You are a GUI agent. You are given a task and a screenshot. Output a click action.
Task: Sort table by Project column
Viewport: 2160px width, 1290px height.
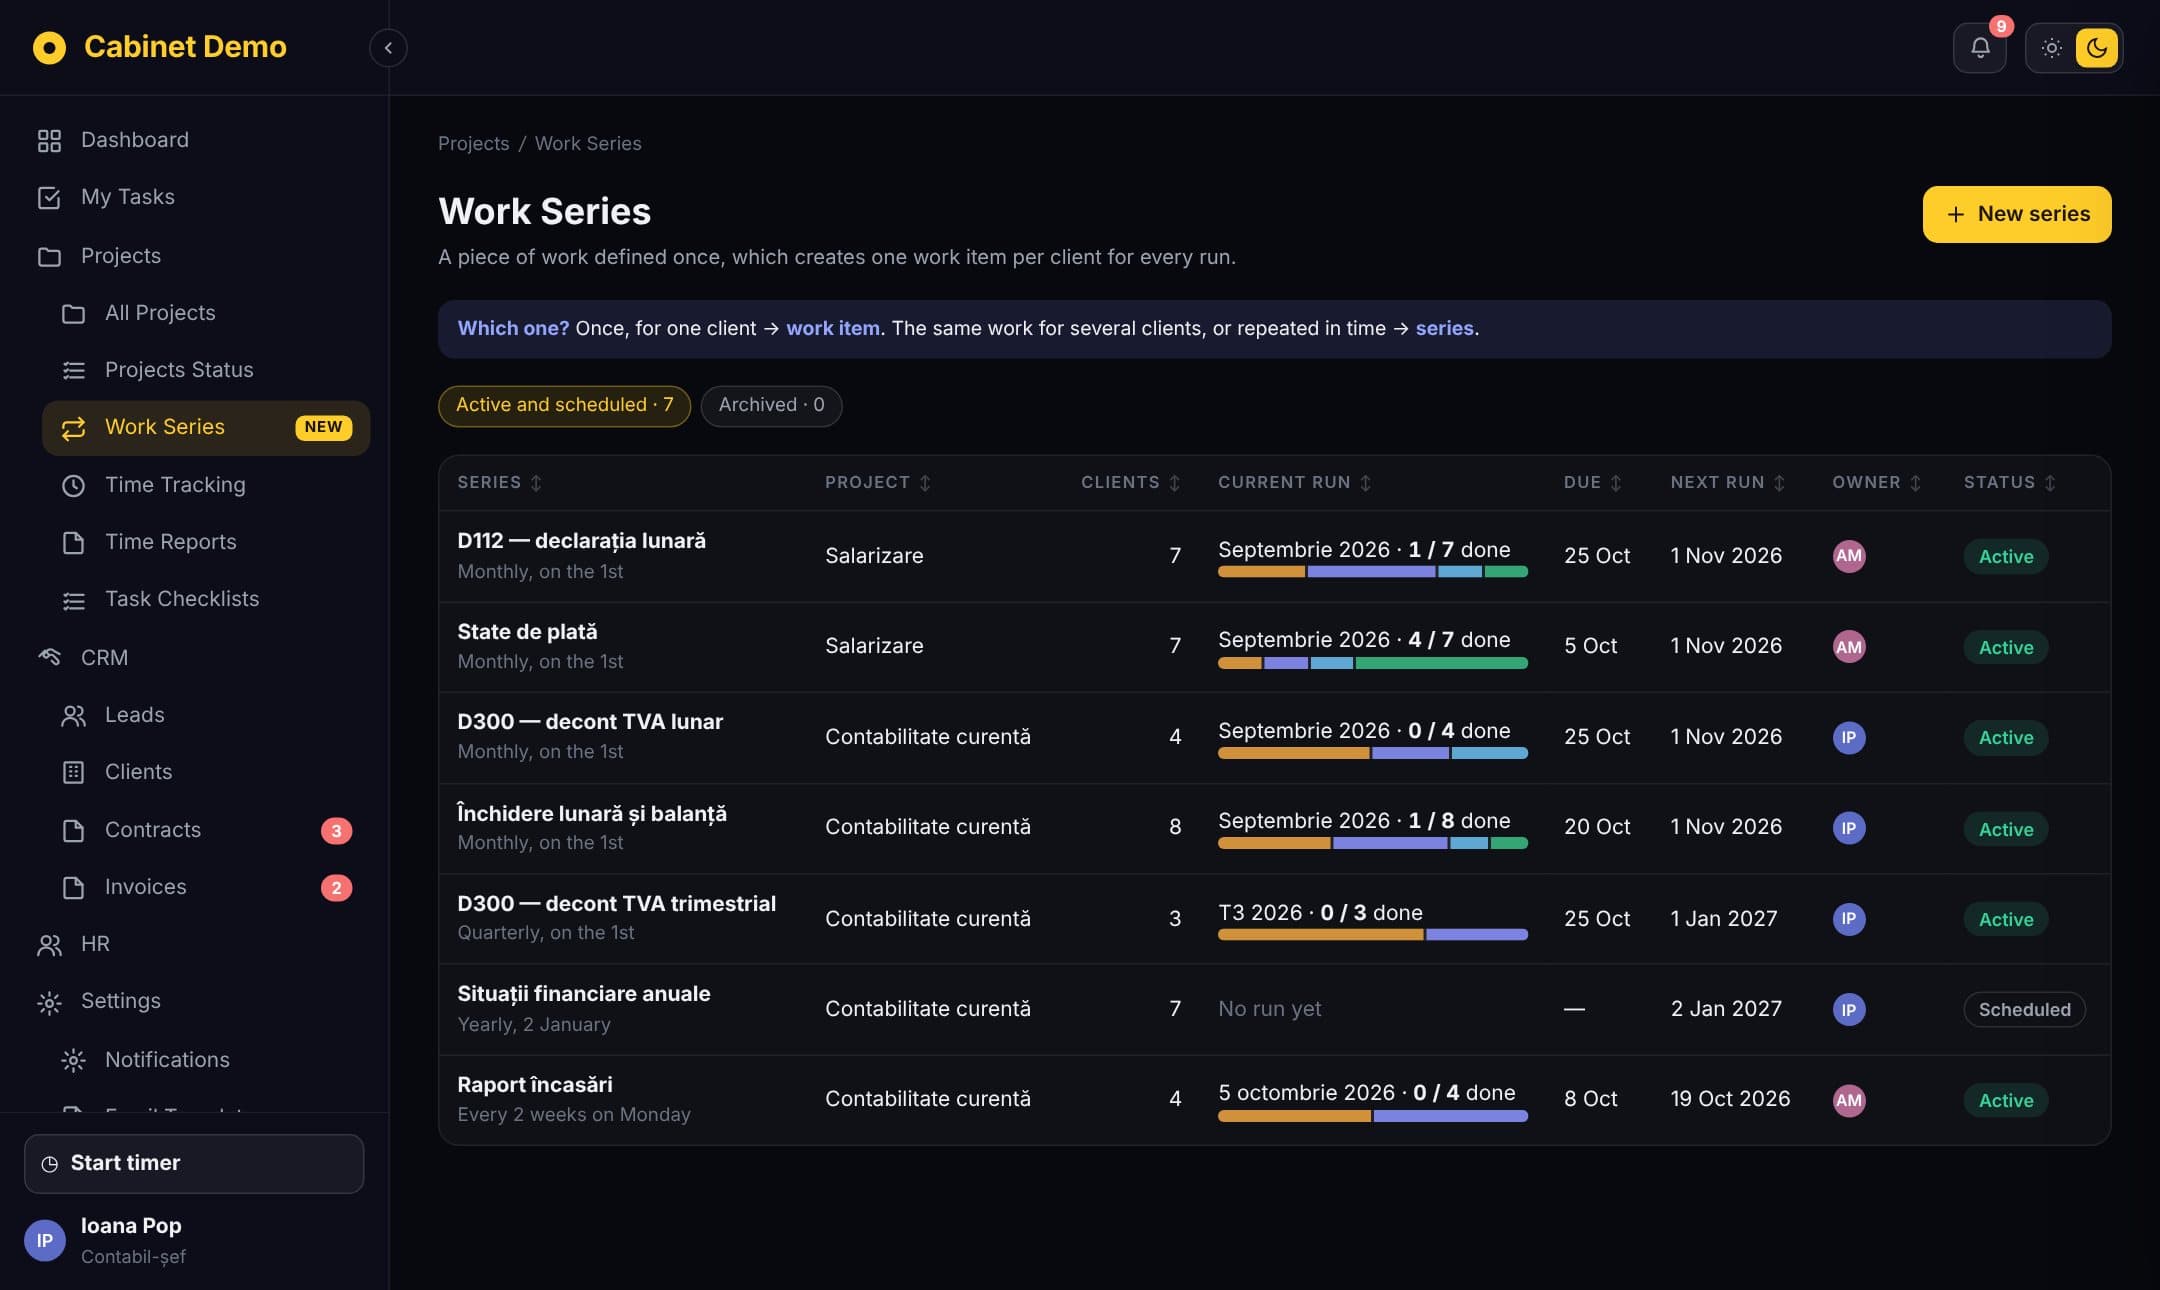tap(877, 482)
